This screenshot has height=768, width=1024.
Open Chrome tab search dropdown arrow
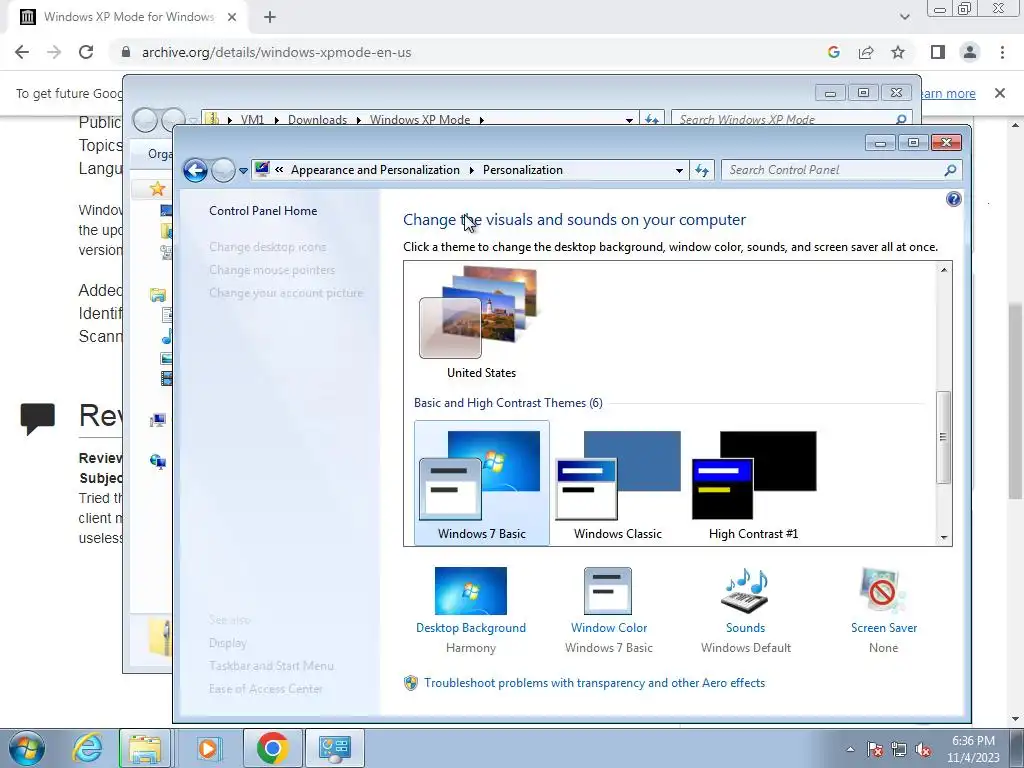[904, 17]
